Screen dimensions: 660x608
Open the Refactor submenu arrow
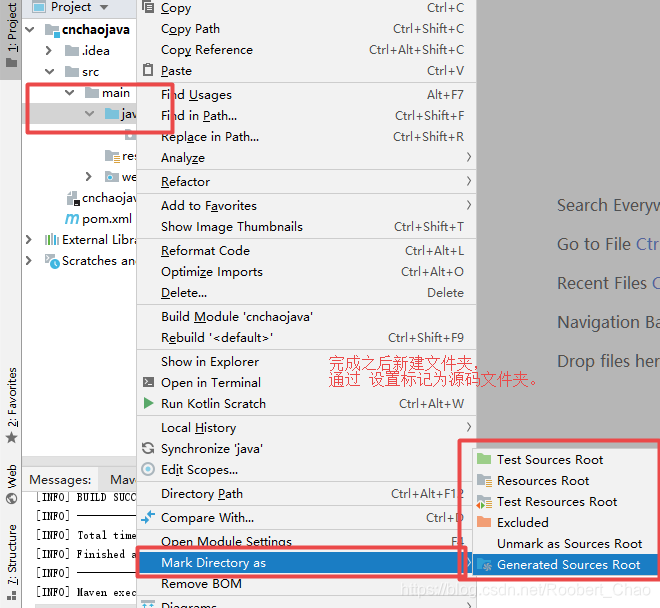tap(468, 181)
